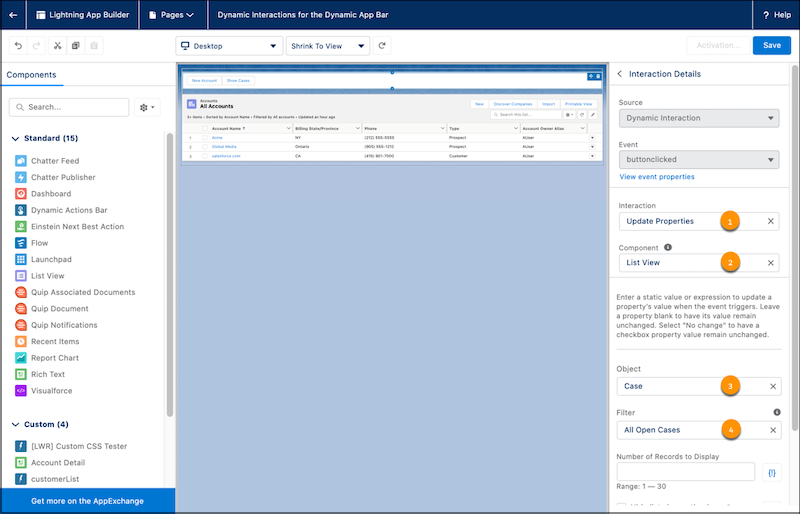Image resolution: width=800 pixels, height=514 pixels.
Task: Select Quip Associated Documents component
Action: coord(75,292)
